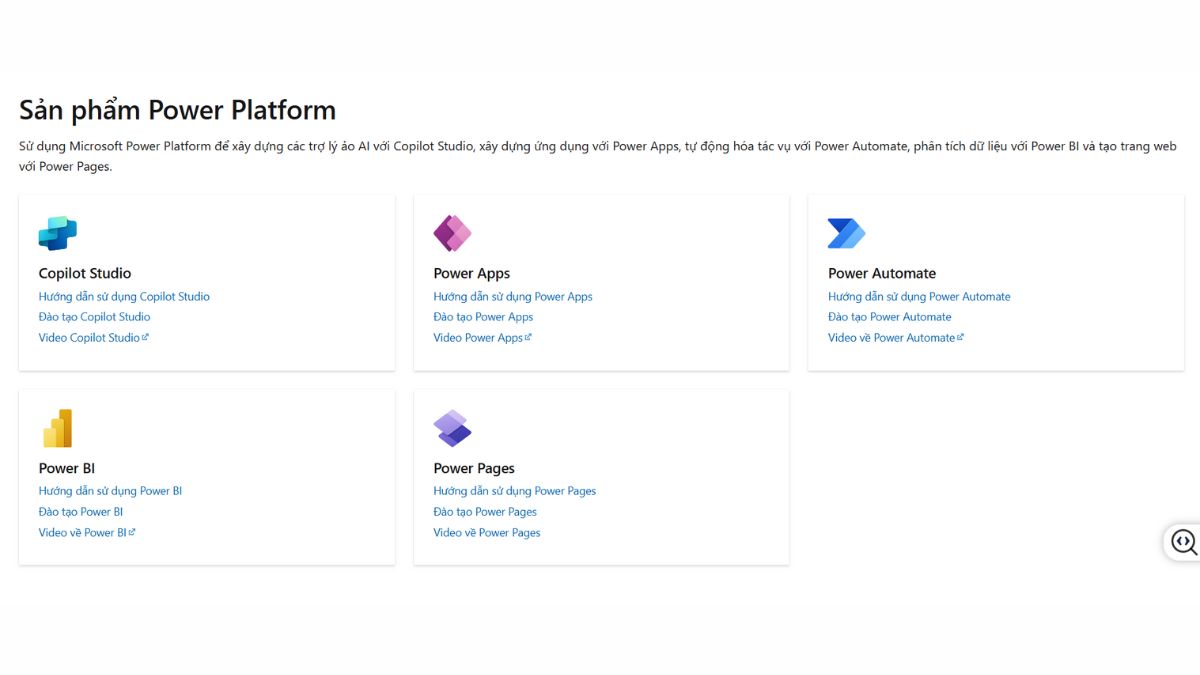Screen dimensions: 1200x675
Task: Open Hướng dẫn sử dụng Power Automate link
Action: [x=919, y=297]
